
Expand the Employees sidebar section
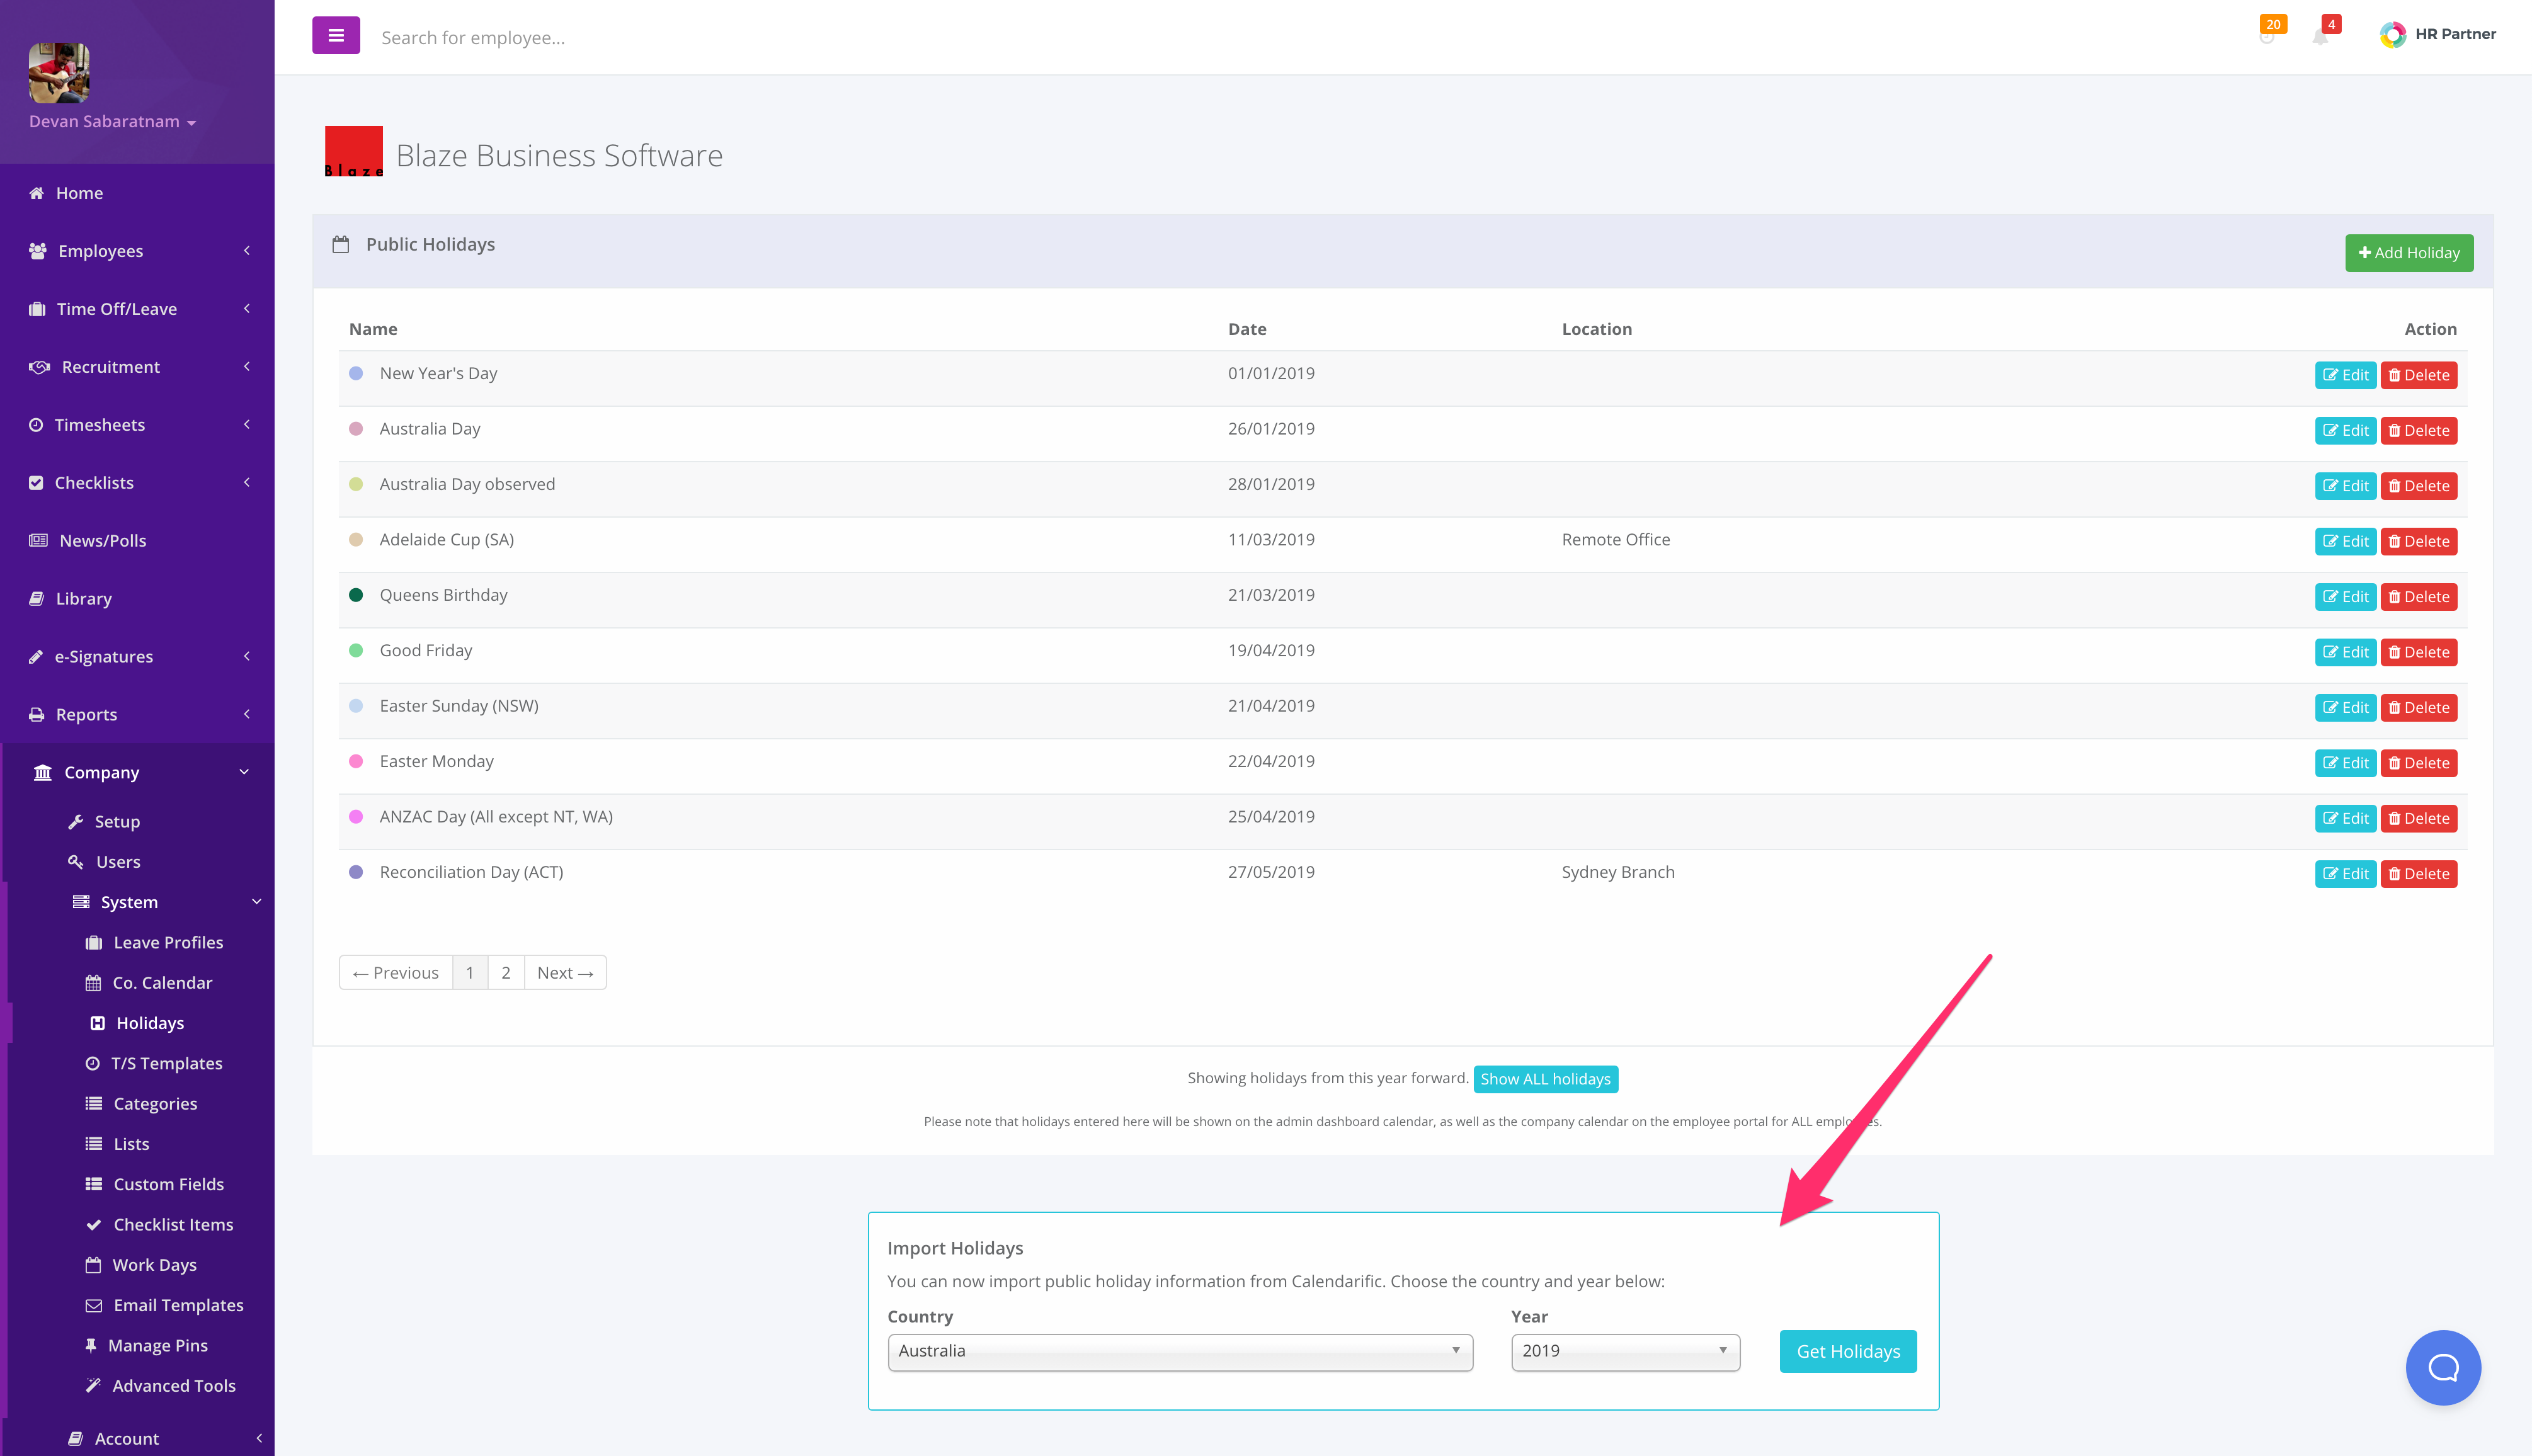tap(137, 251)
